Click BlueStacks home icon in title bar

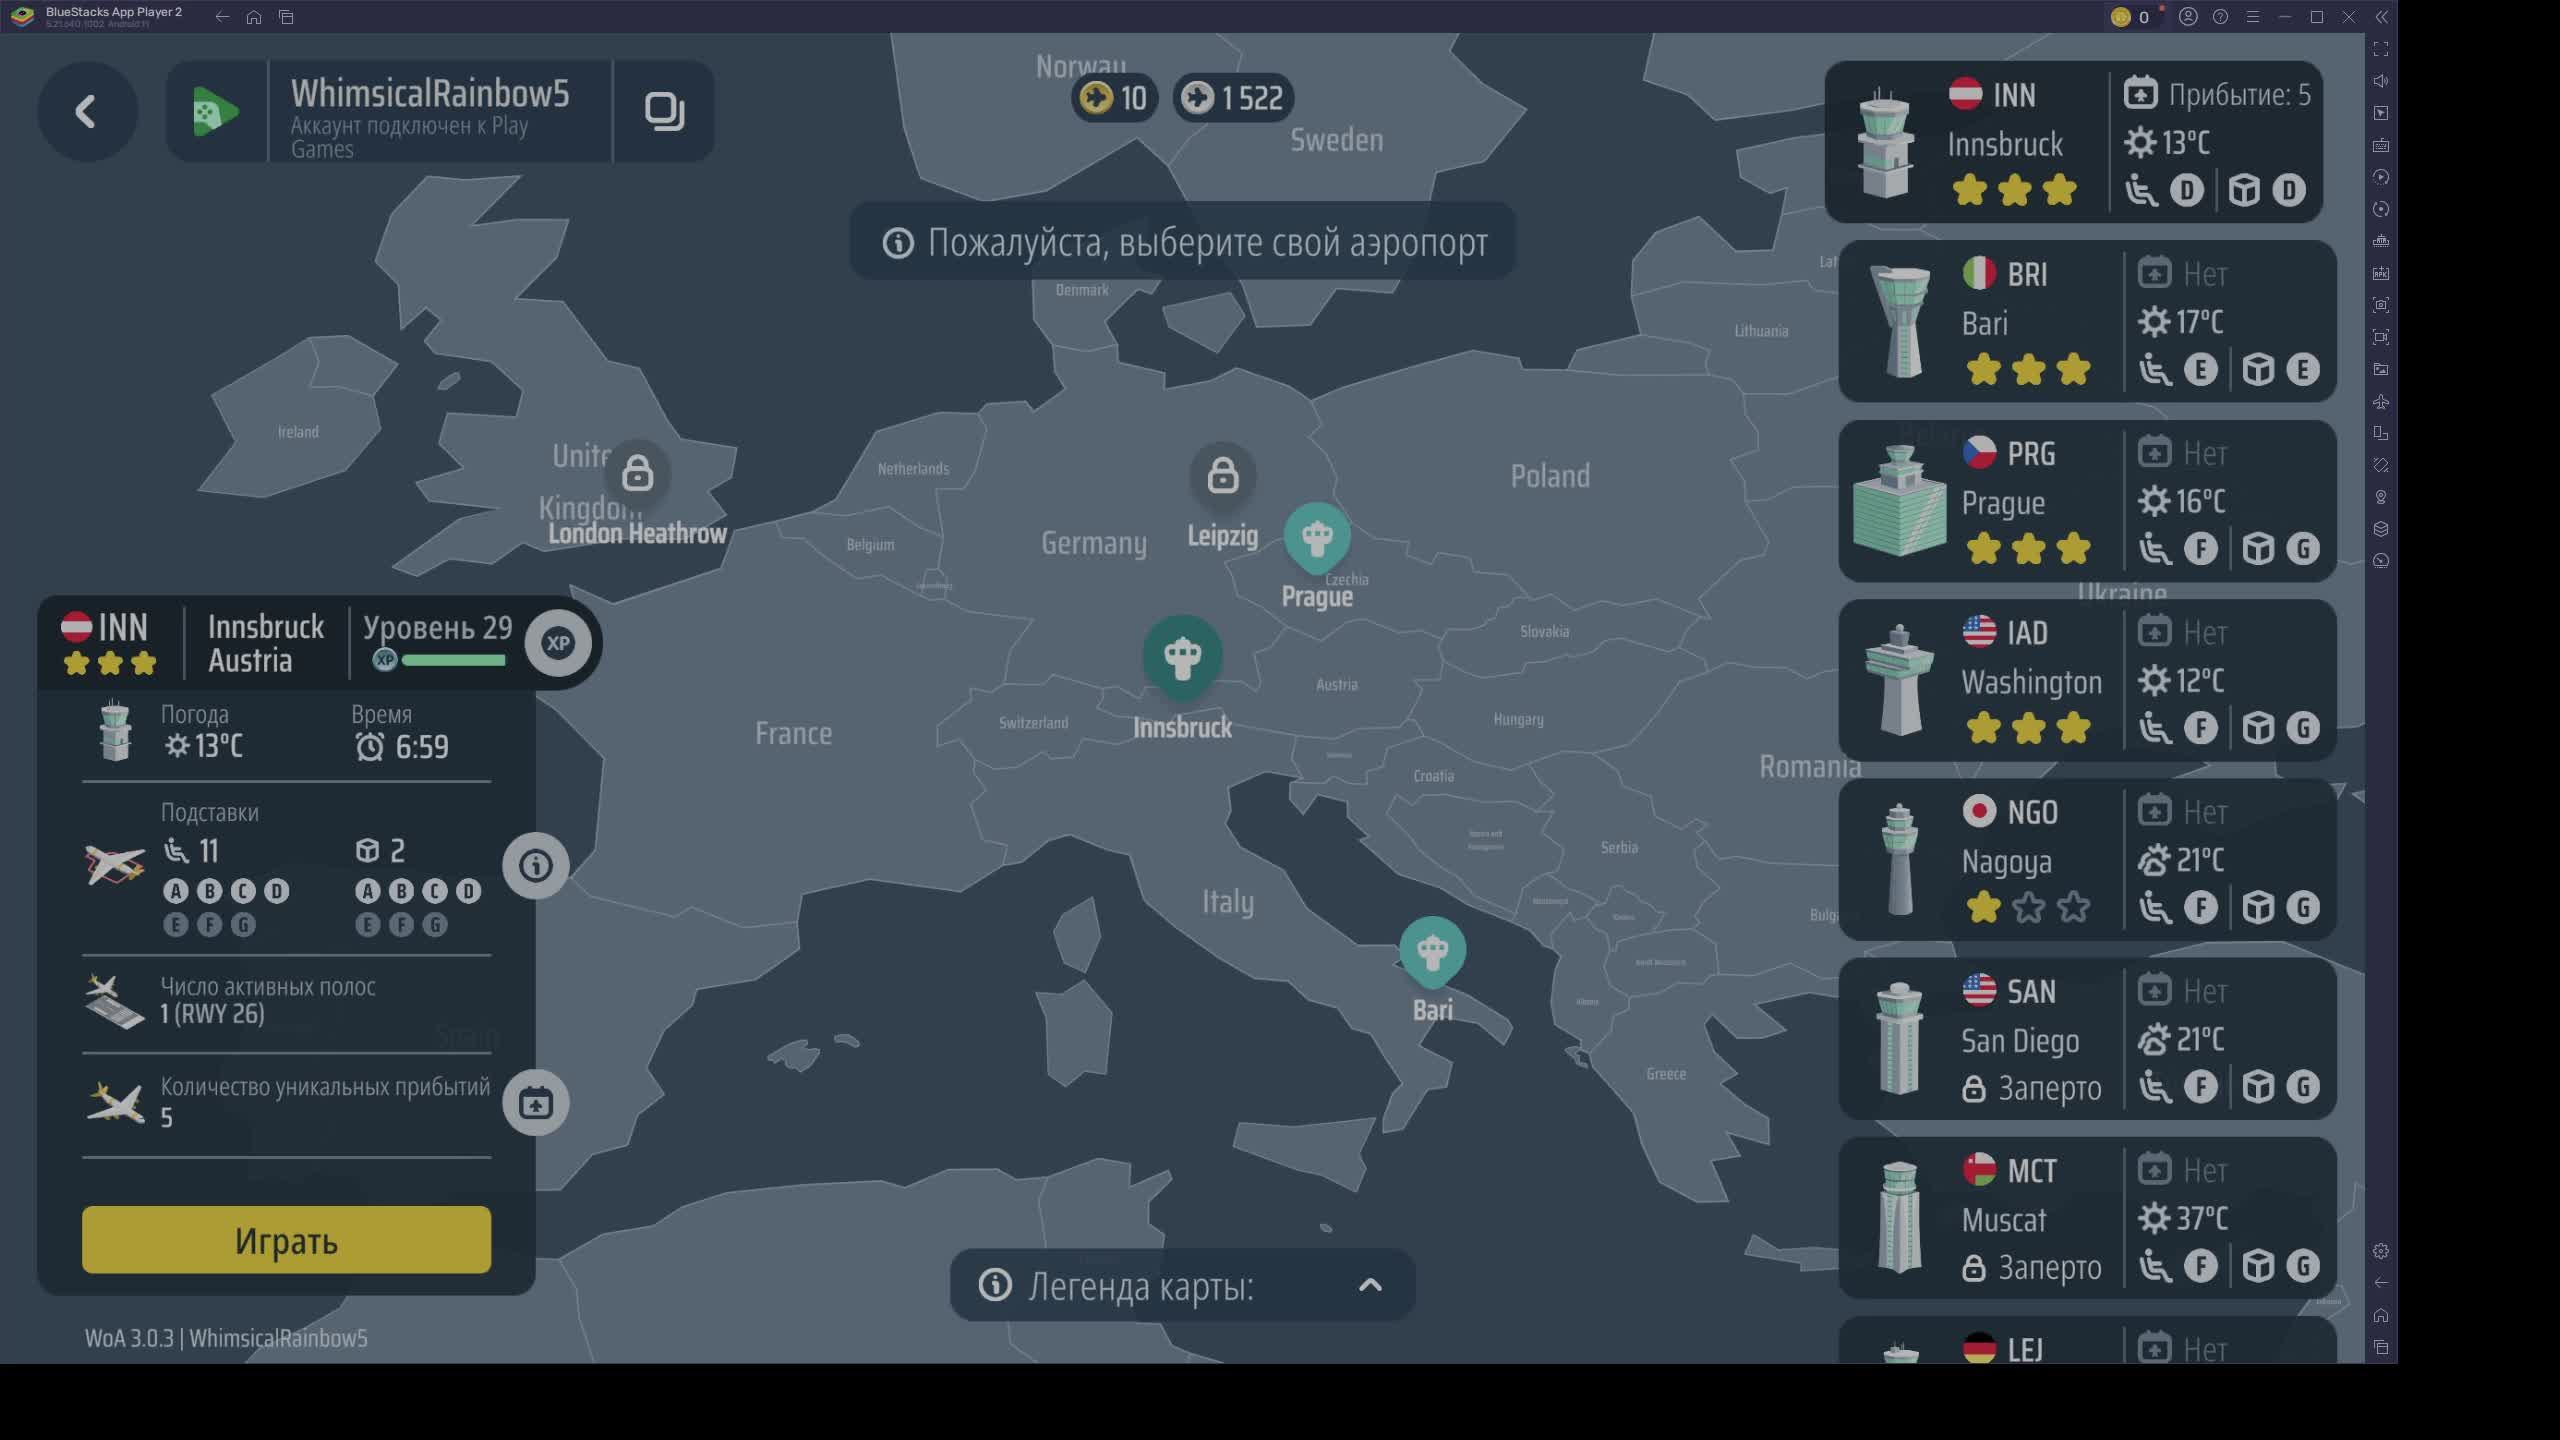254,17
